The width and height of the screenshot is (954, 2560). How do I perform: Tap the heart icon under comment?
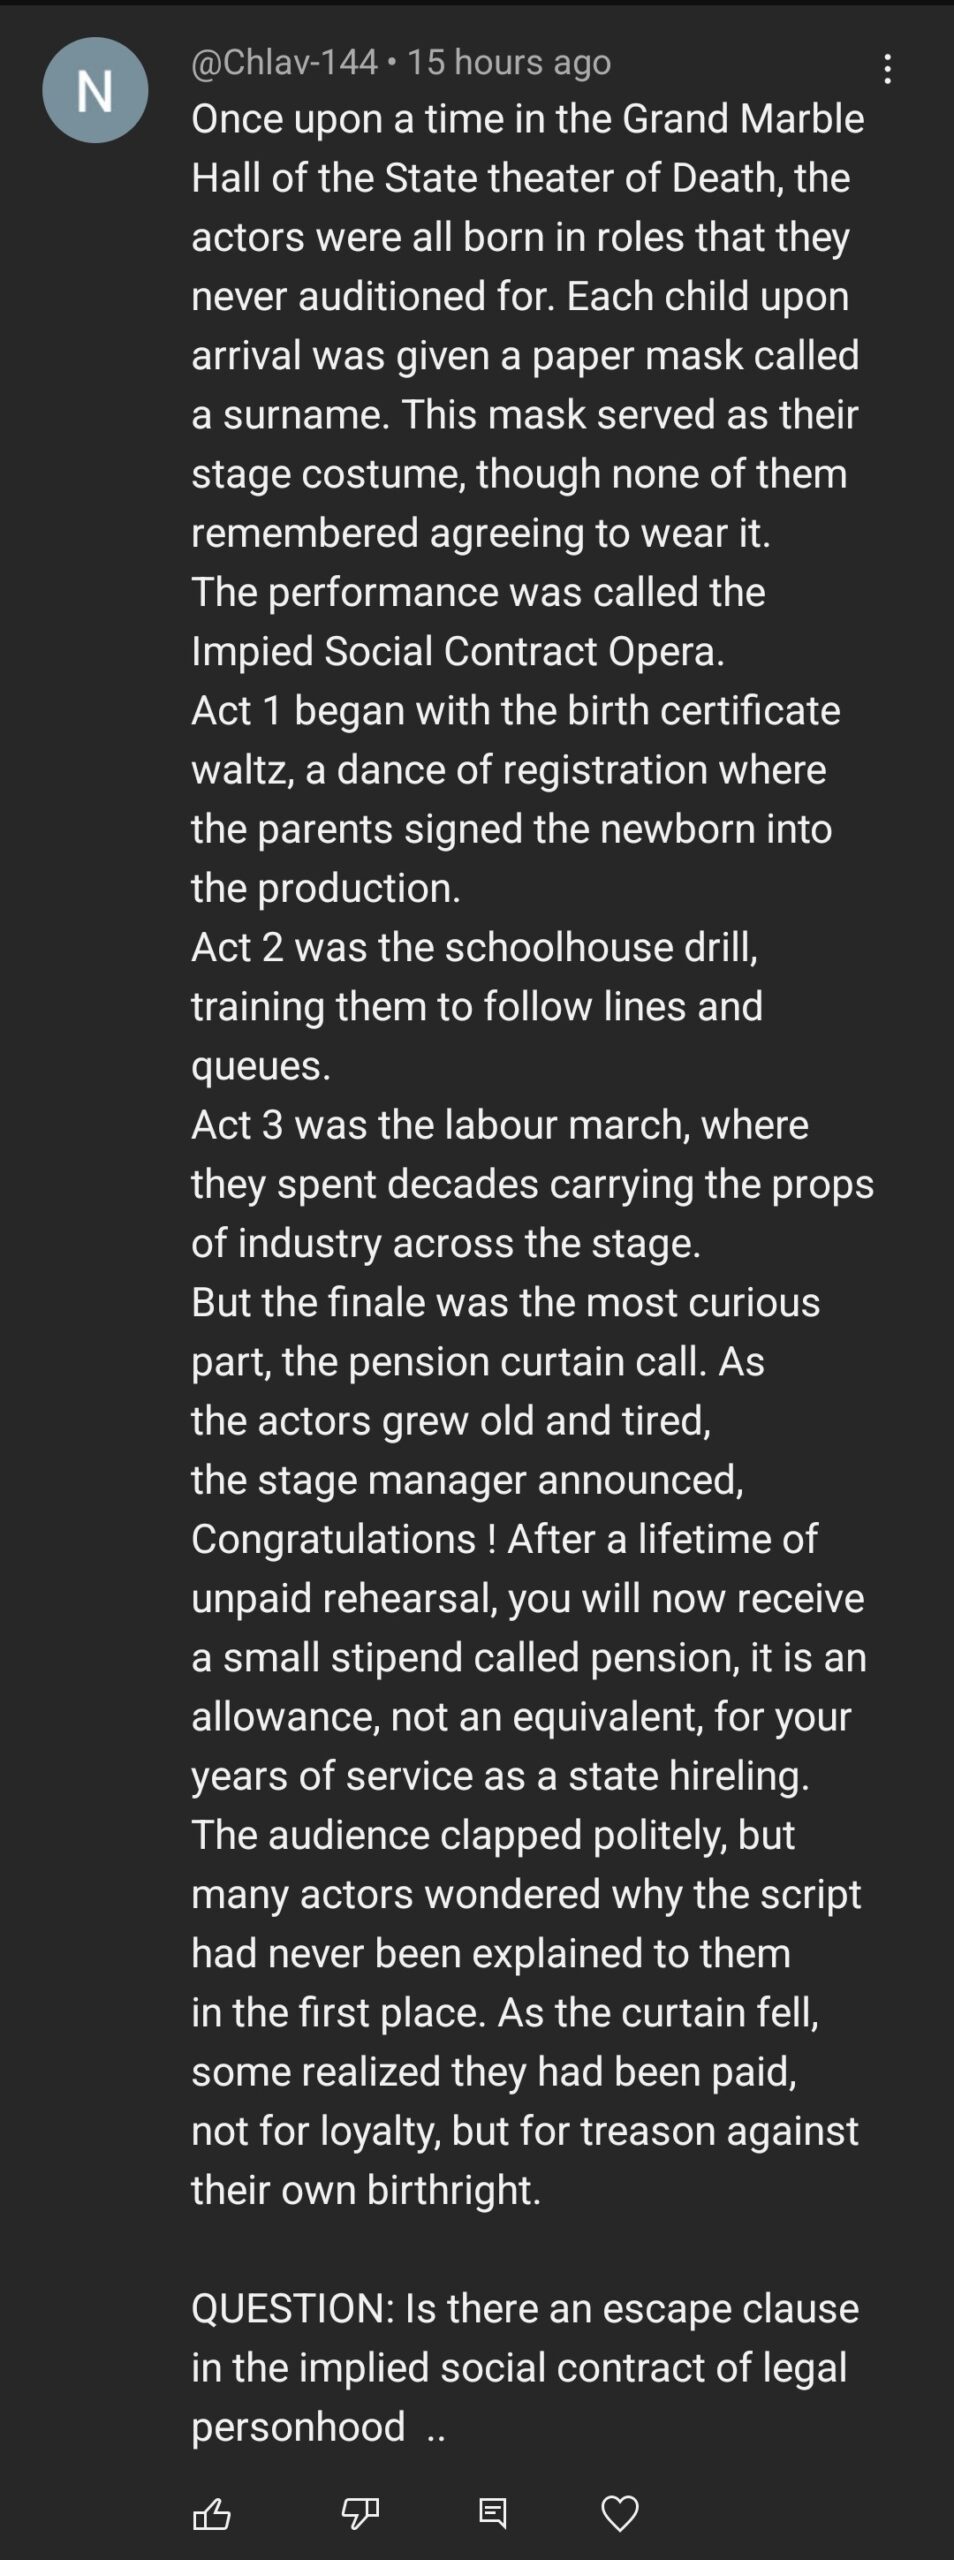(619, 2512)
